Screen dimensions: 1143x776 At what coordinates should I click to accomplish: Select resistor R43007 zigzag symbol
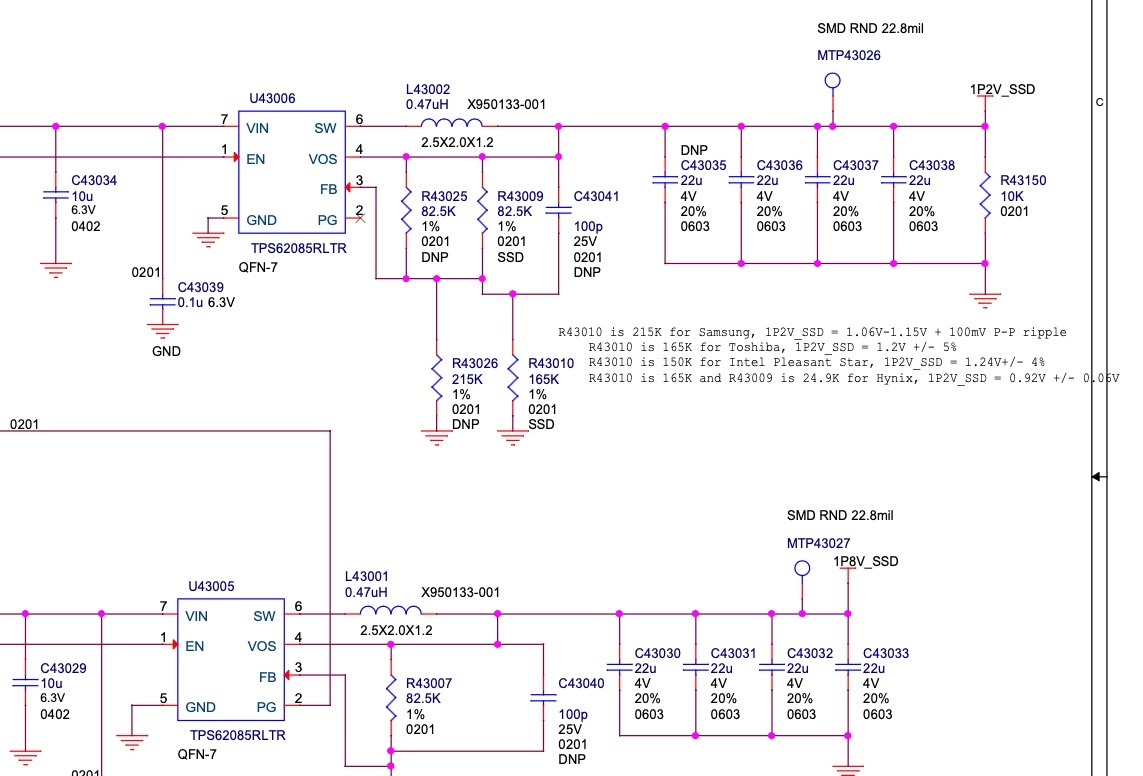point(391,697)
